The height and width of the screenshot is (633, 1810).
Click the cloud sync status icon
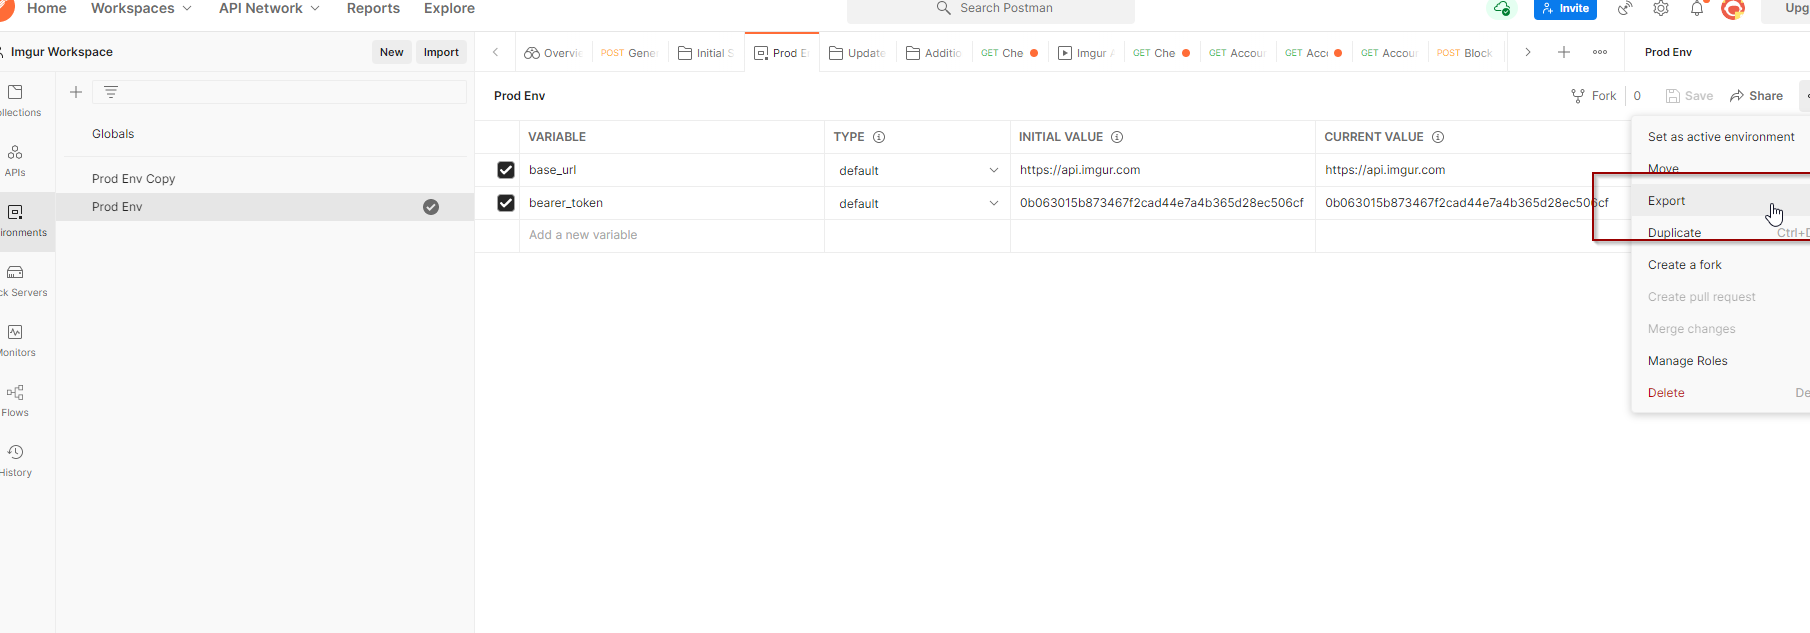pyautogui.click(x=1501, y=8)
